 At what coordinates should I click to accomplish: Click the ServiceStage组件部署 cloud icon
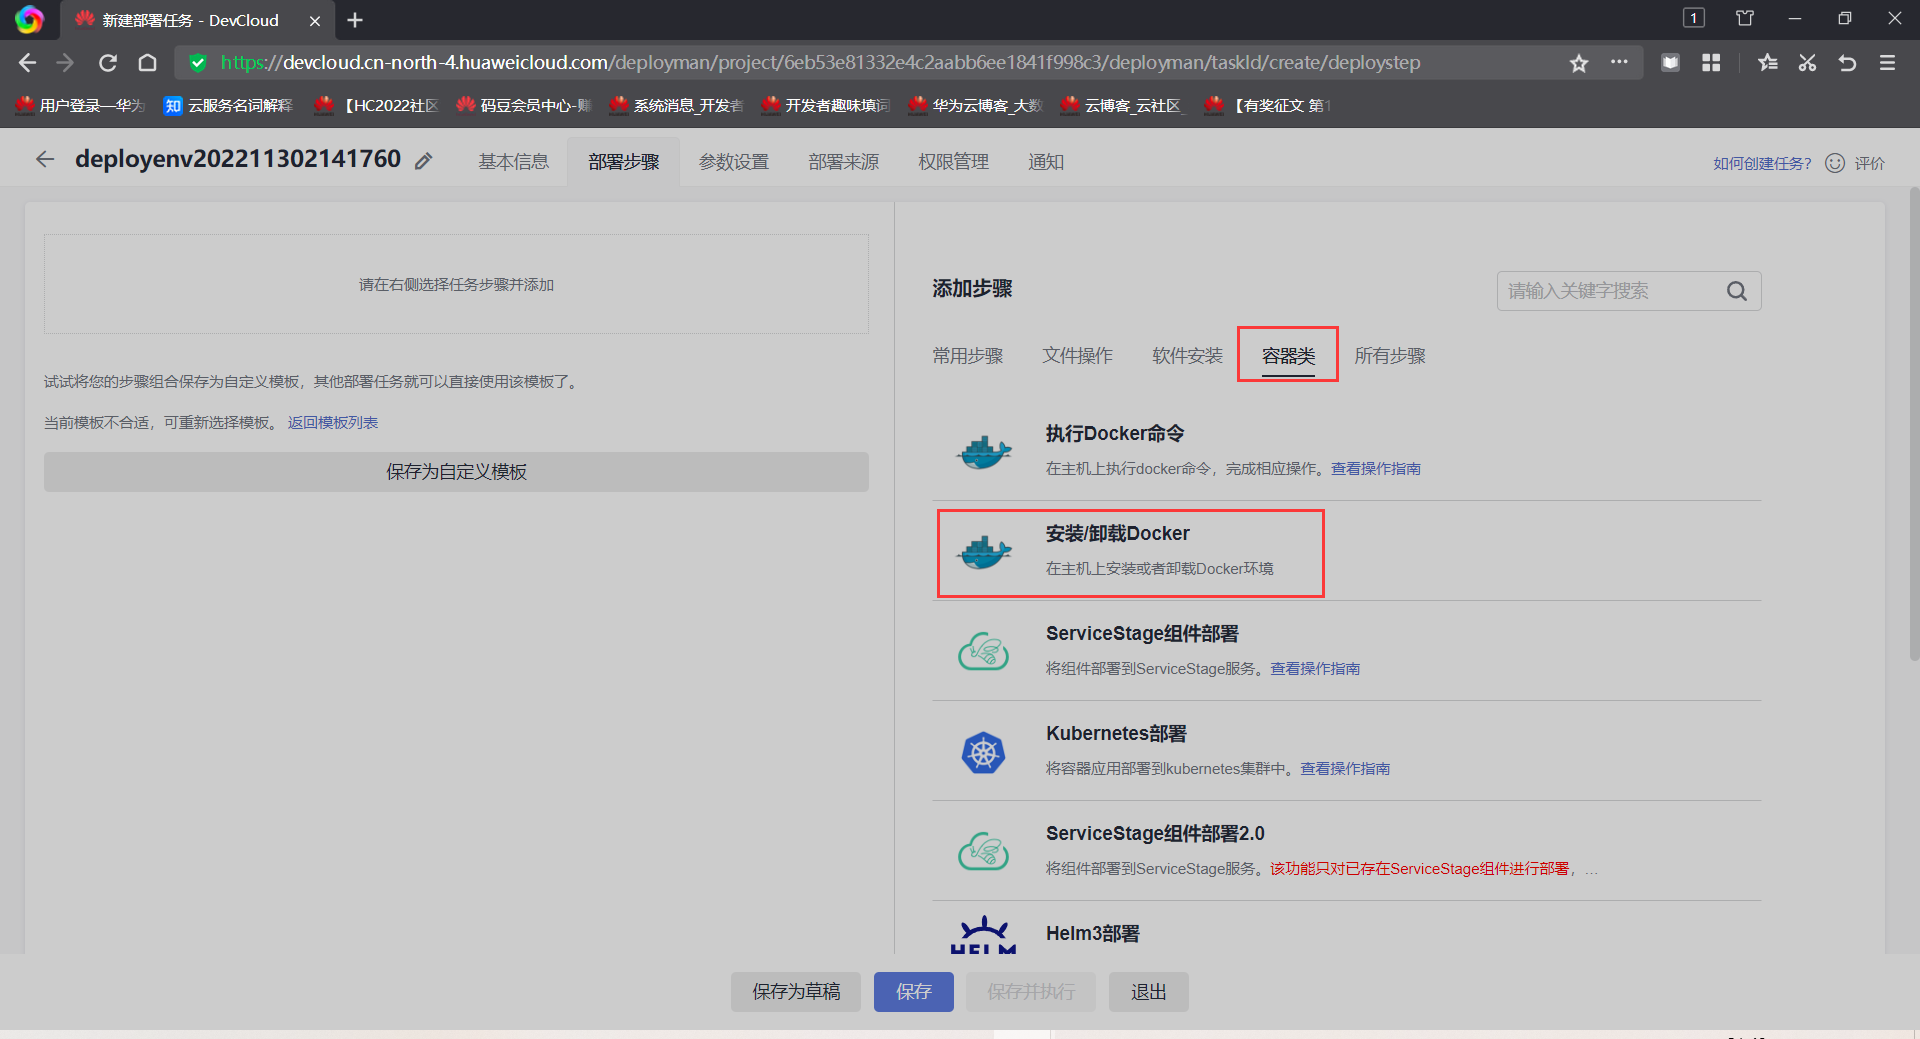pos(984,652)
